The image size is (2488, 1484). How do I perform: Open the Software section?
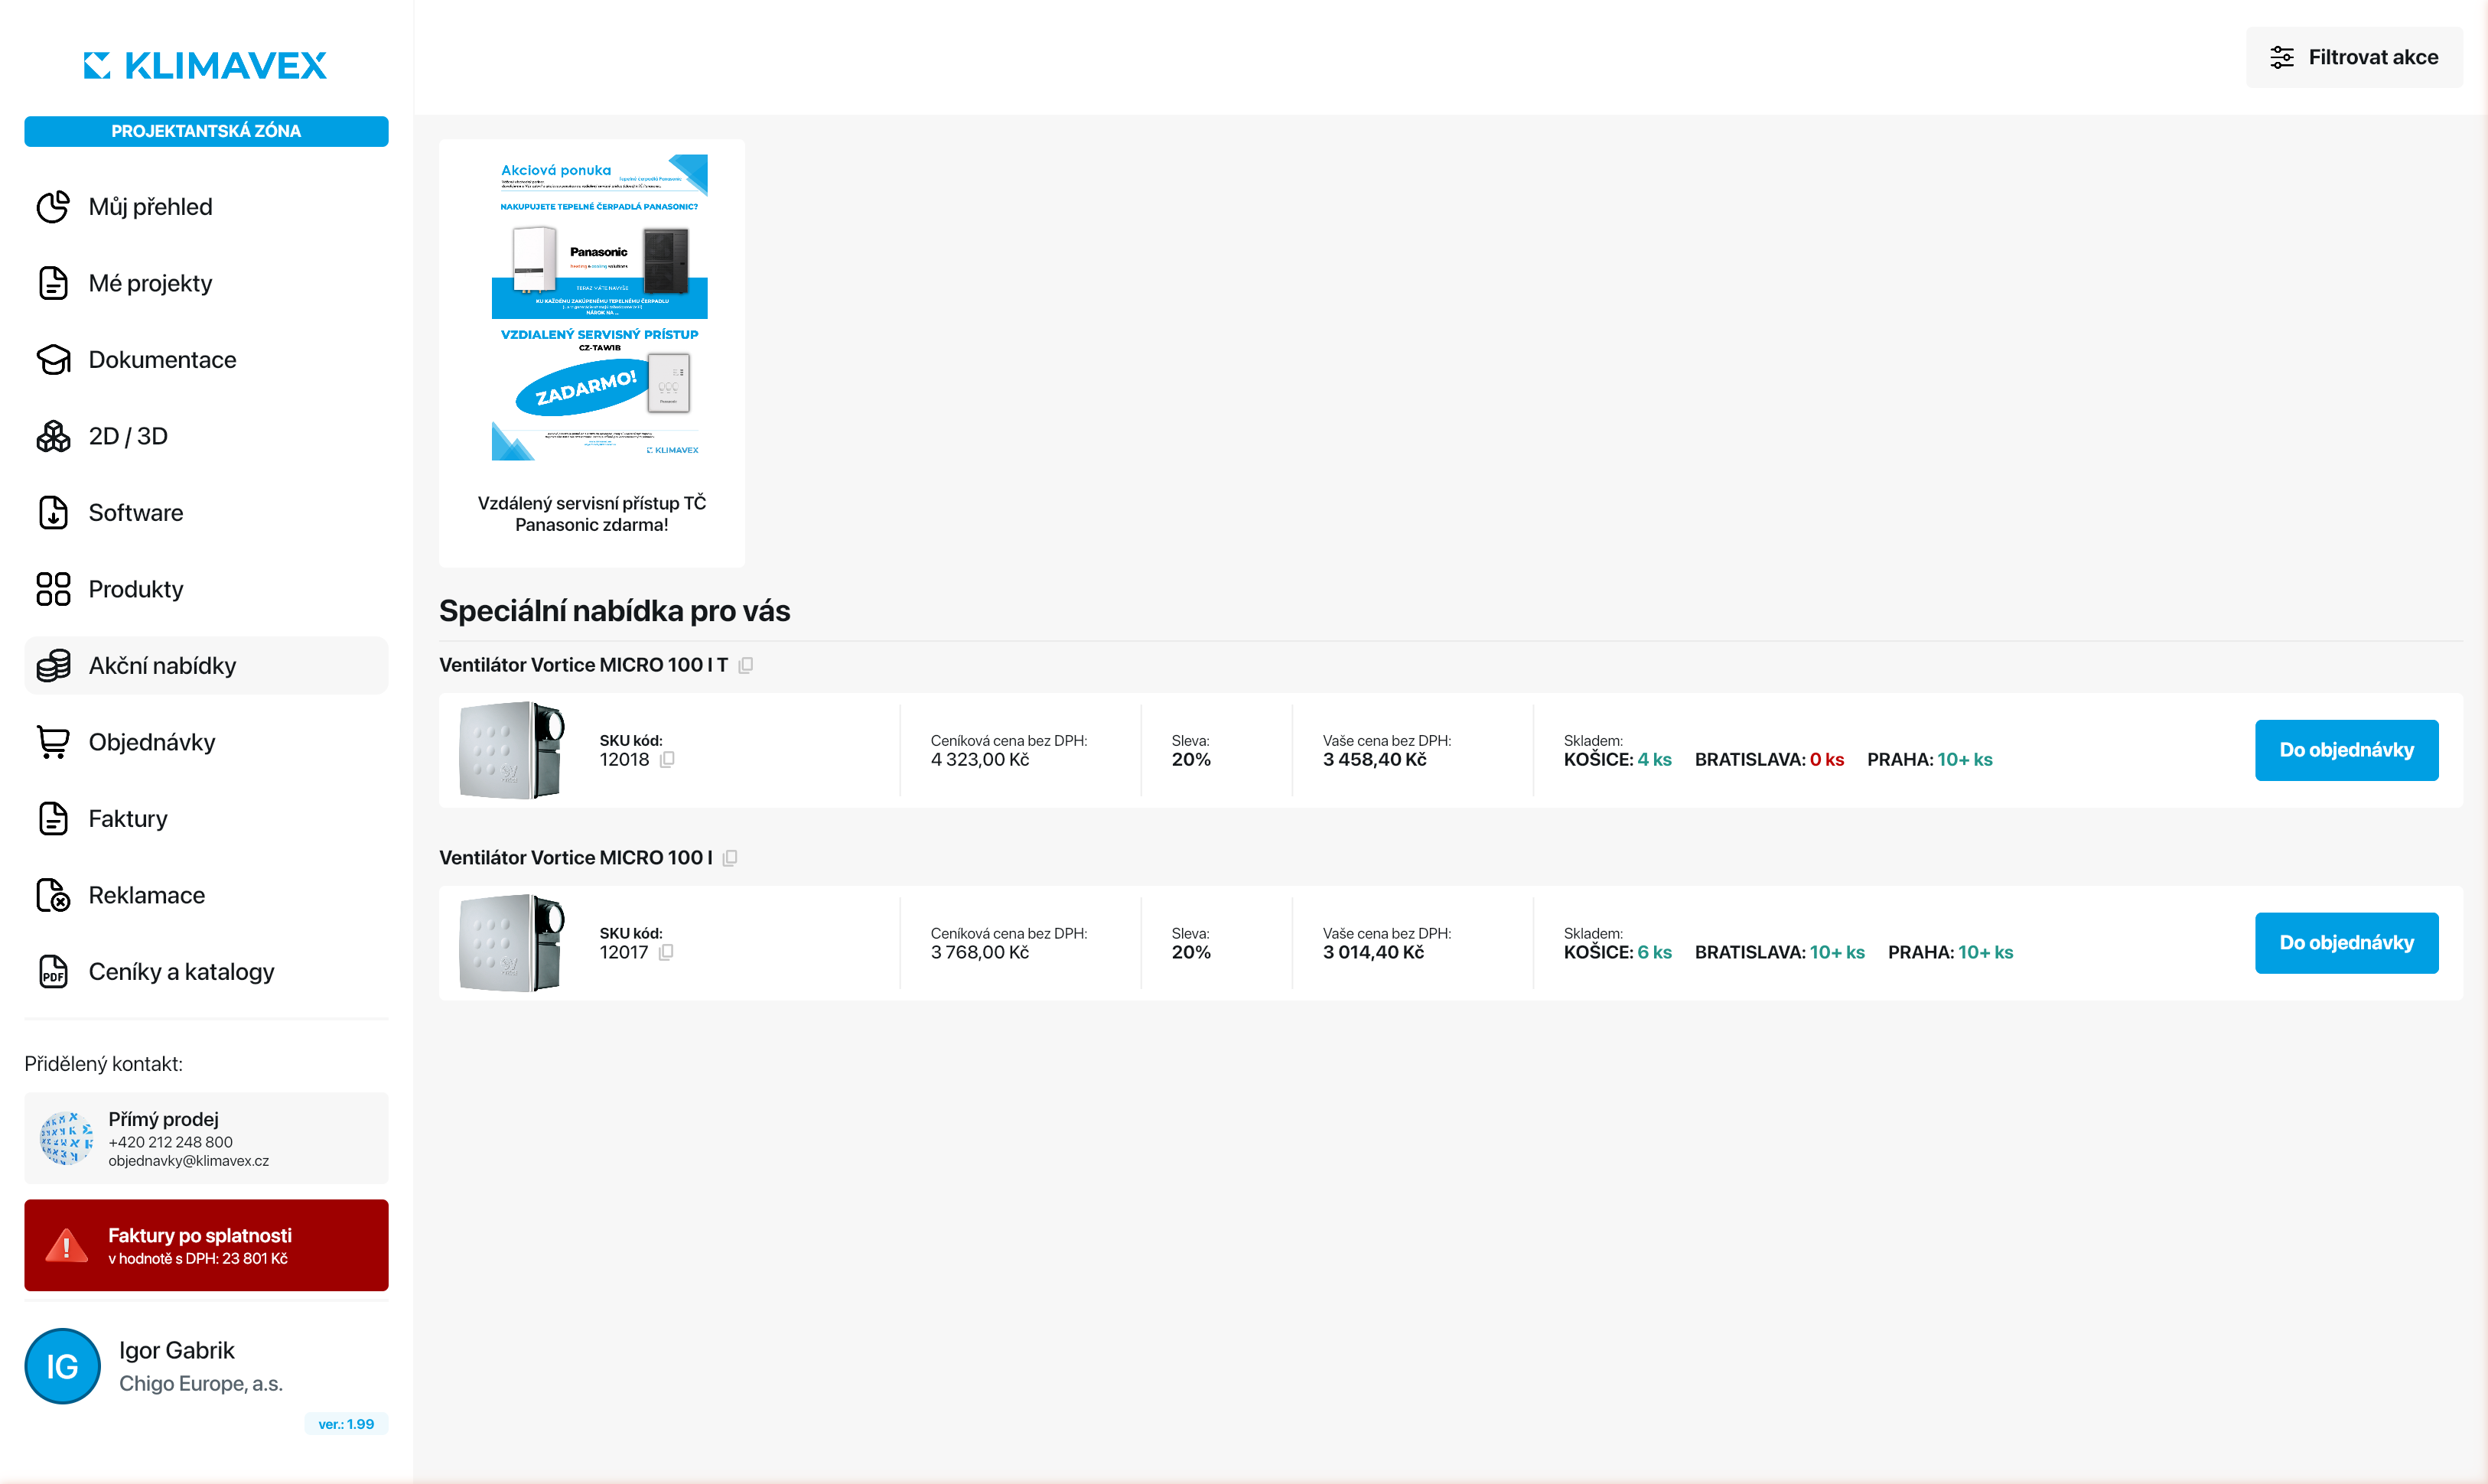point(206,513)
